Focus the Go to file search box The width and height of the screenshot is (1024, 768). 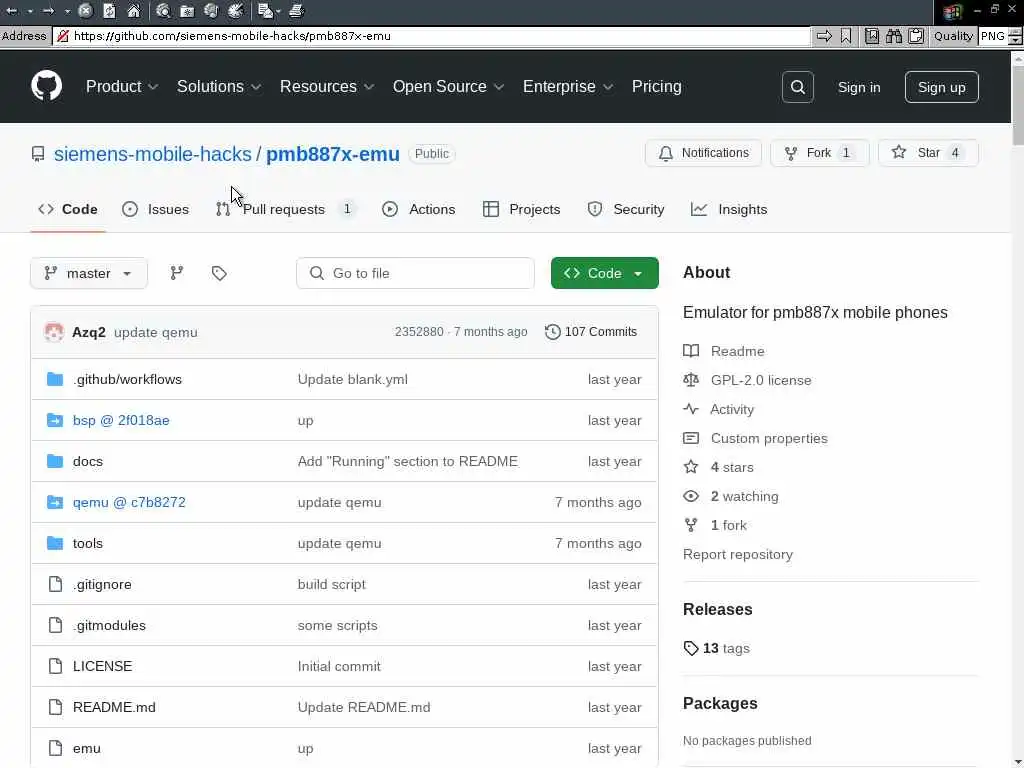pyautogui.click(x=415, y=273)
